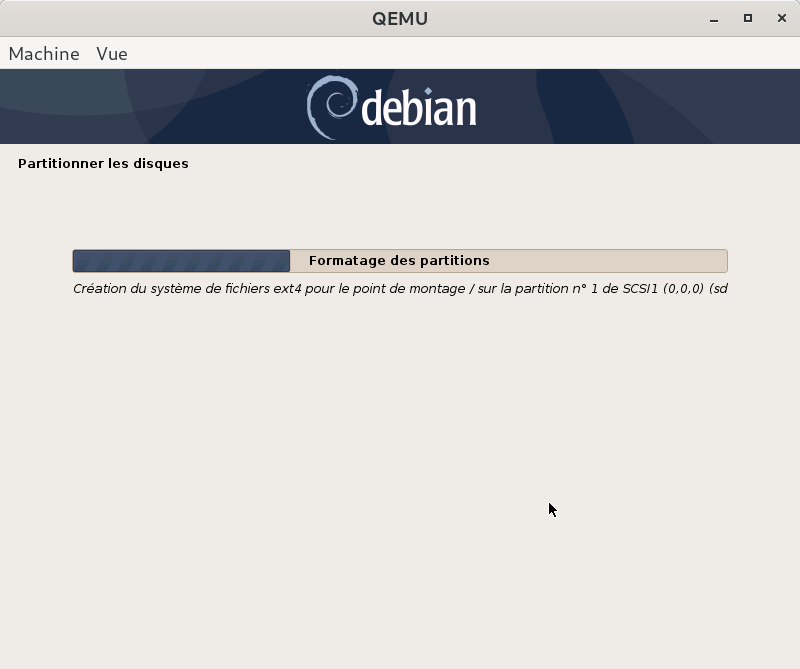The image size is (800, 669).
Task: Click the QEMU title in title bar
Action: click(x=399, y=18)
